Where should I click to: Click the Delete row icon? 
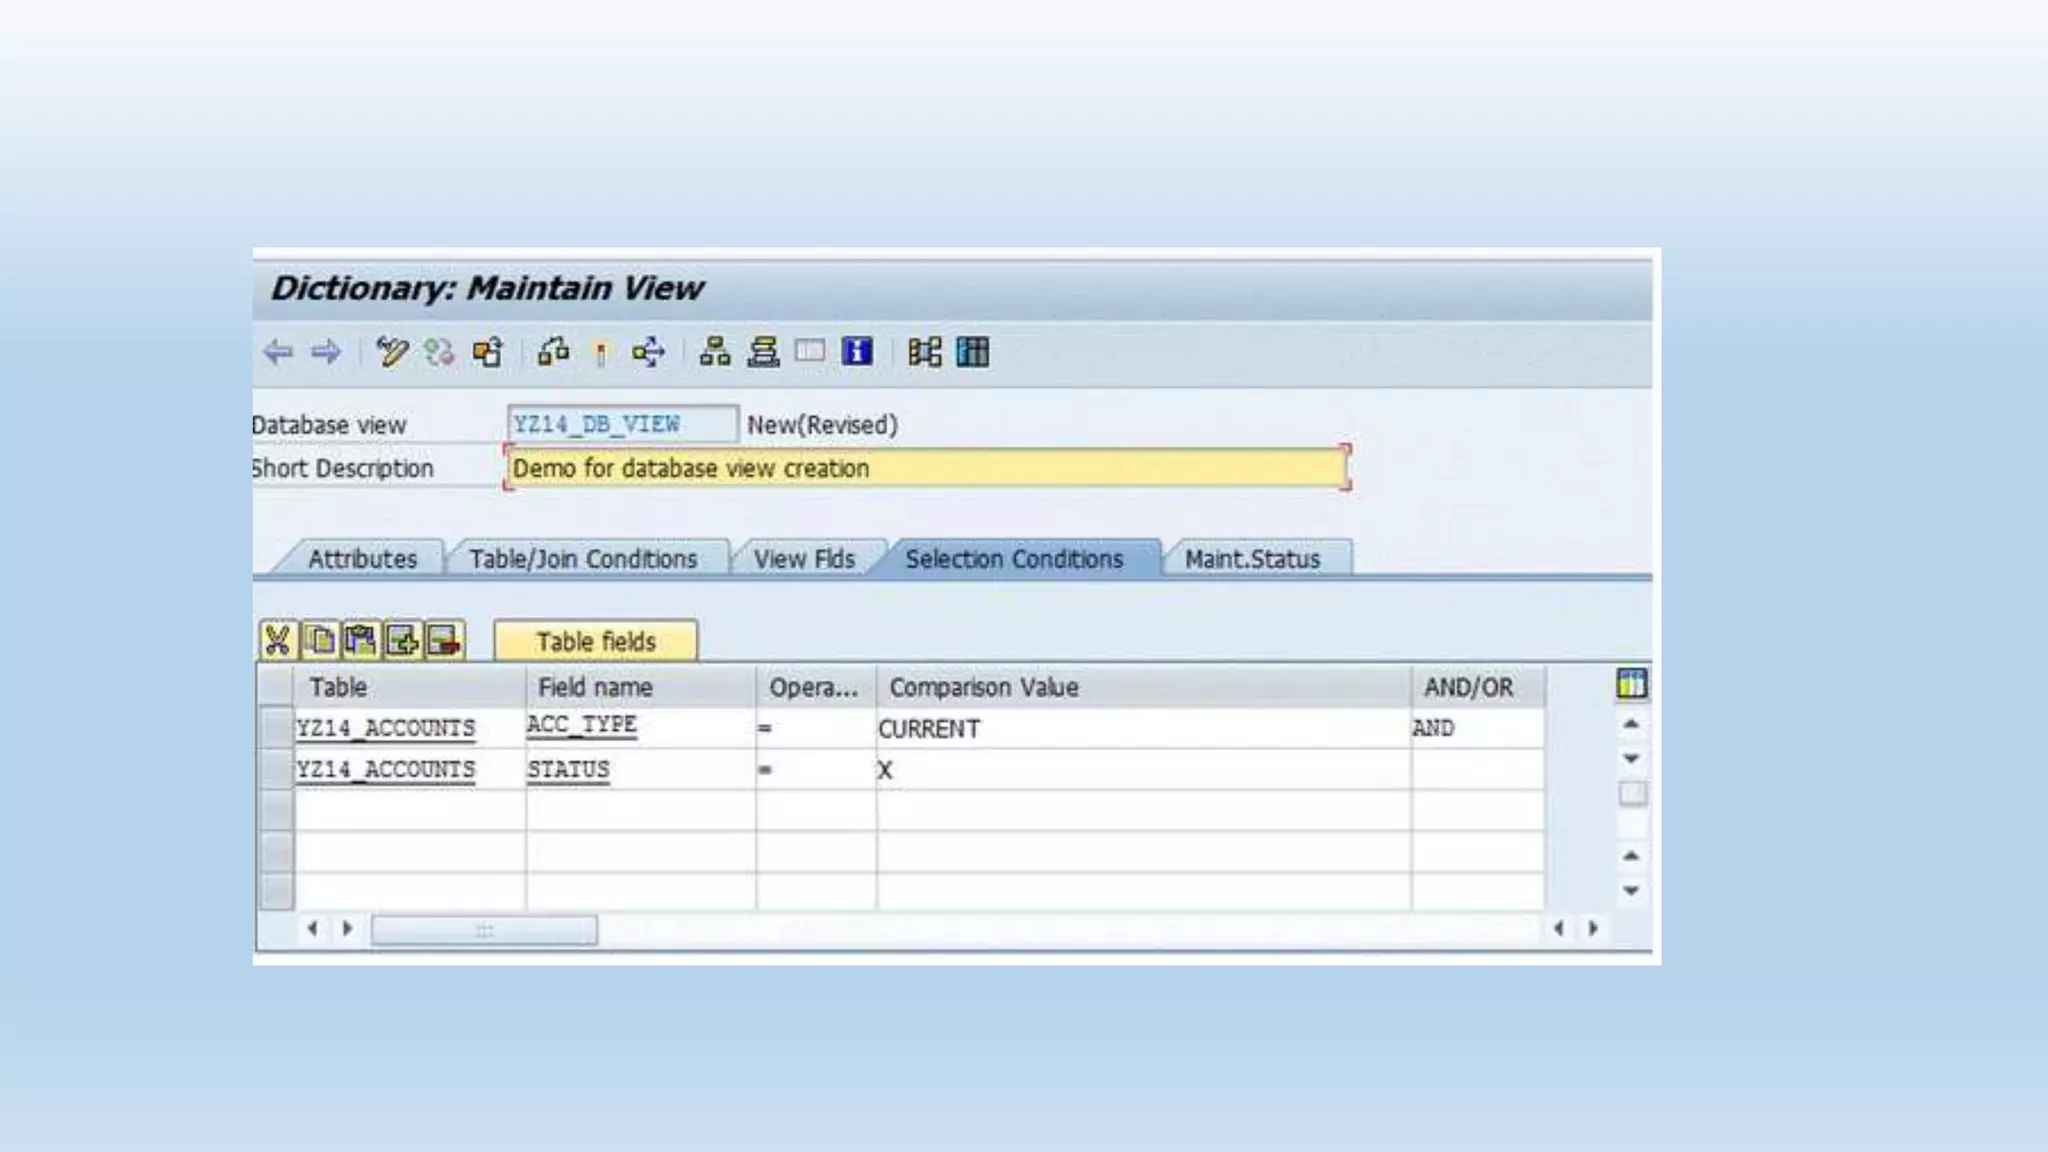tap(444, 640)
